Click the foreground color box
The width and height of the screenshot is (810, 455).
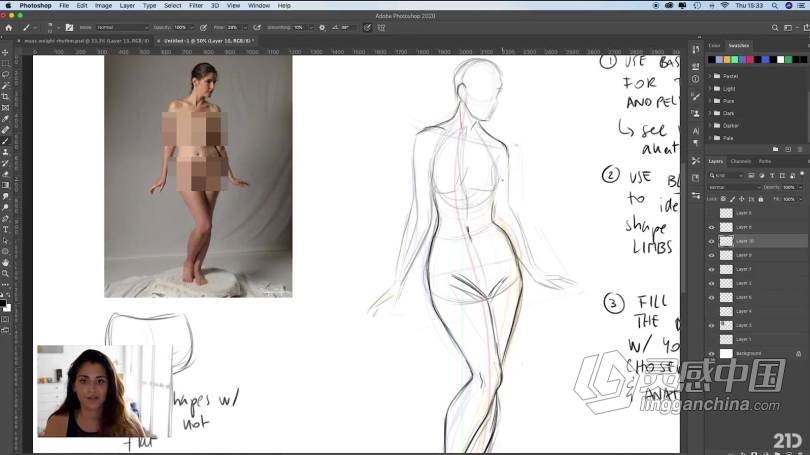(3, 303)
